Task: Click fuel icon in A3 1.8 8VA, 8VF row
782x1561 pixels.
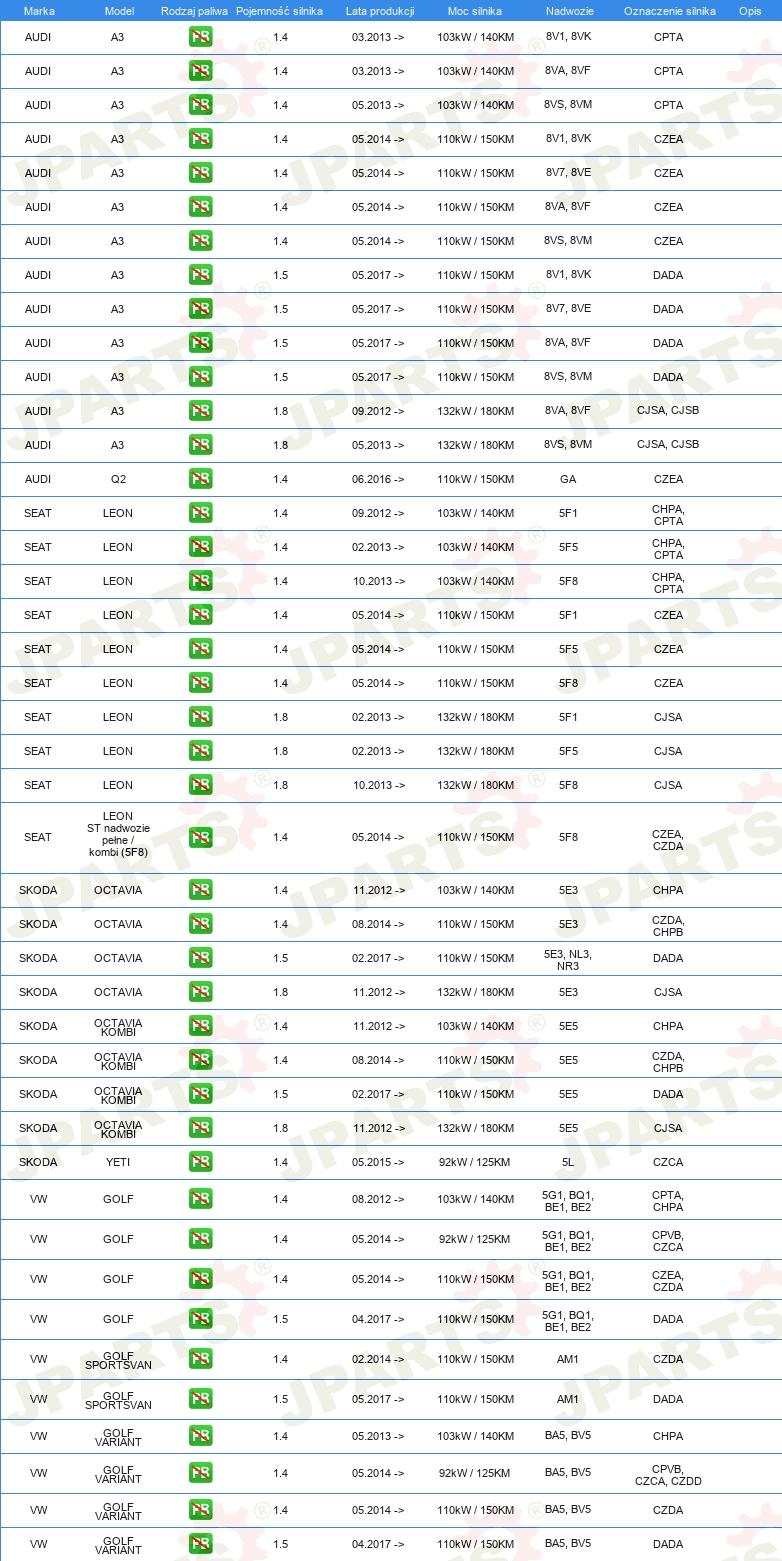Action: tap(200, 411)
